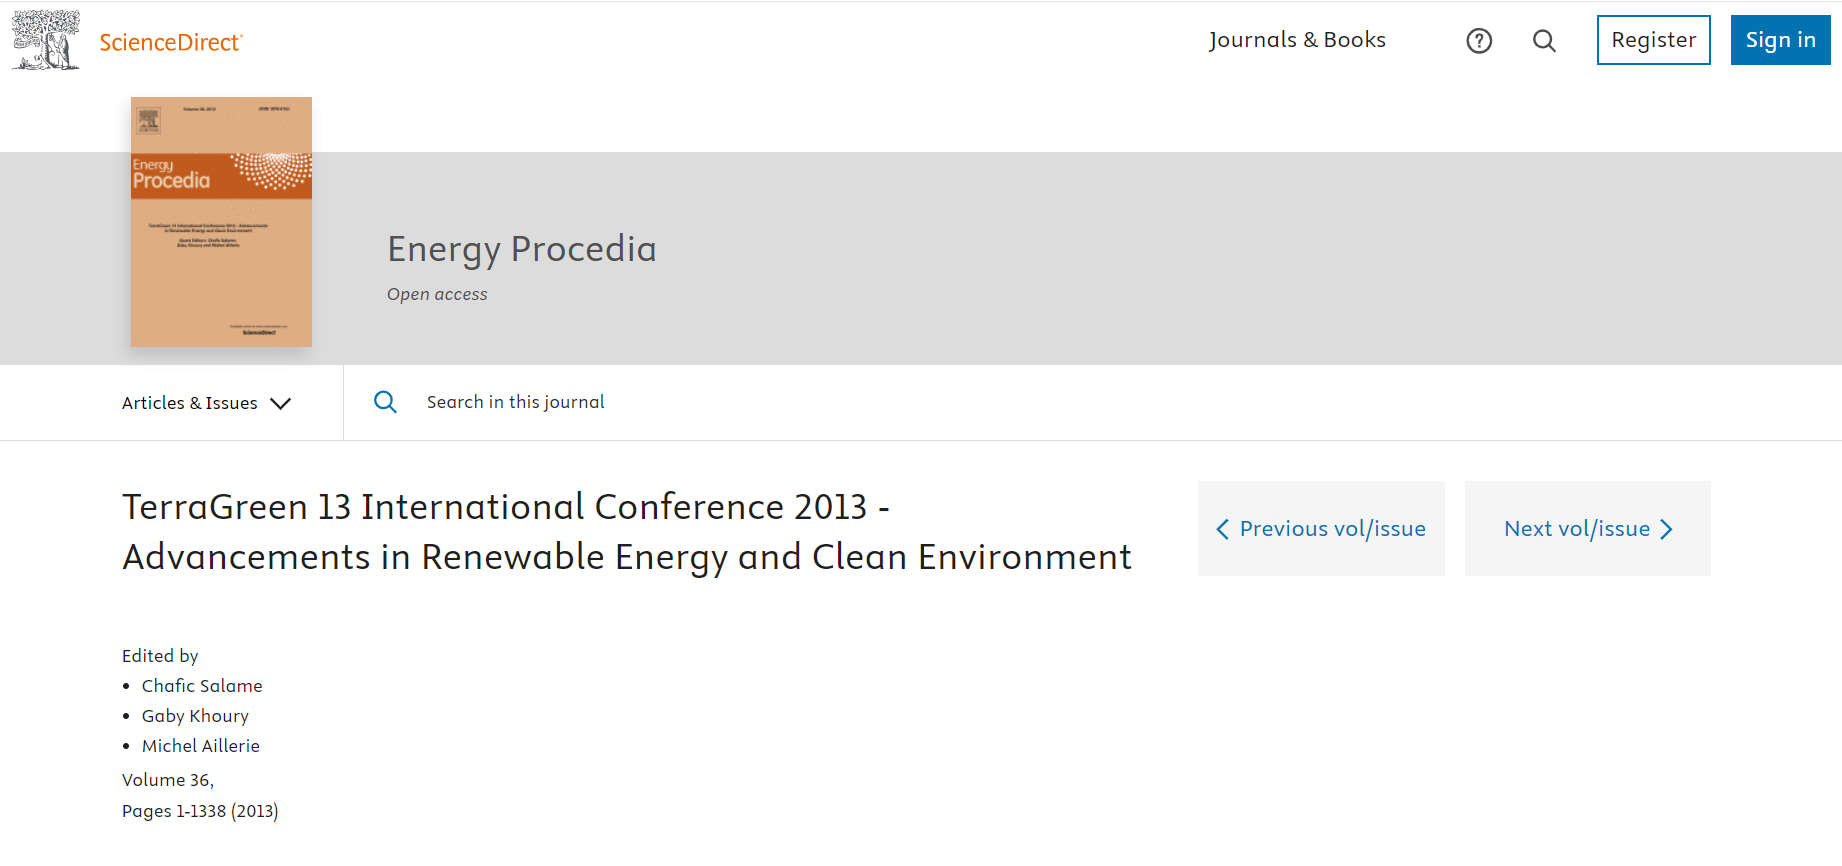Click the top search magnifier icon
Screen dimensions: 1842x866
point(1544,41)
